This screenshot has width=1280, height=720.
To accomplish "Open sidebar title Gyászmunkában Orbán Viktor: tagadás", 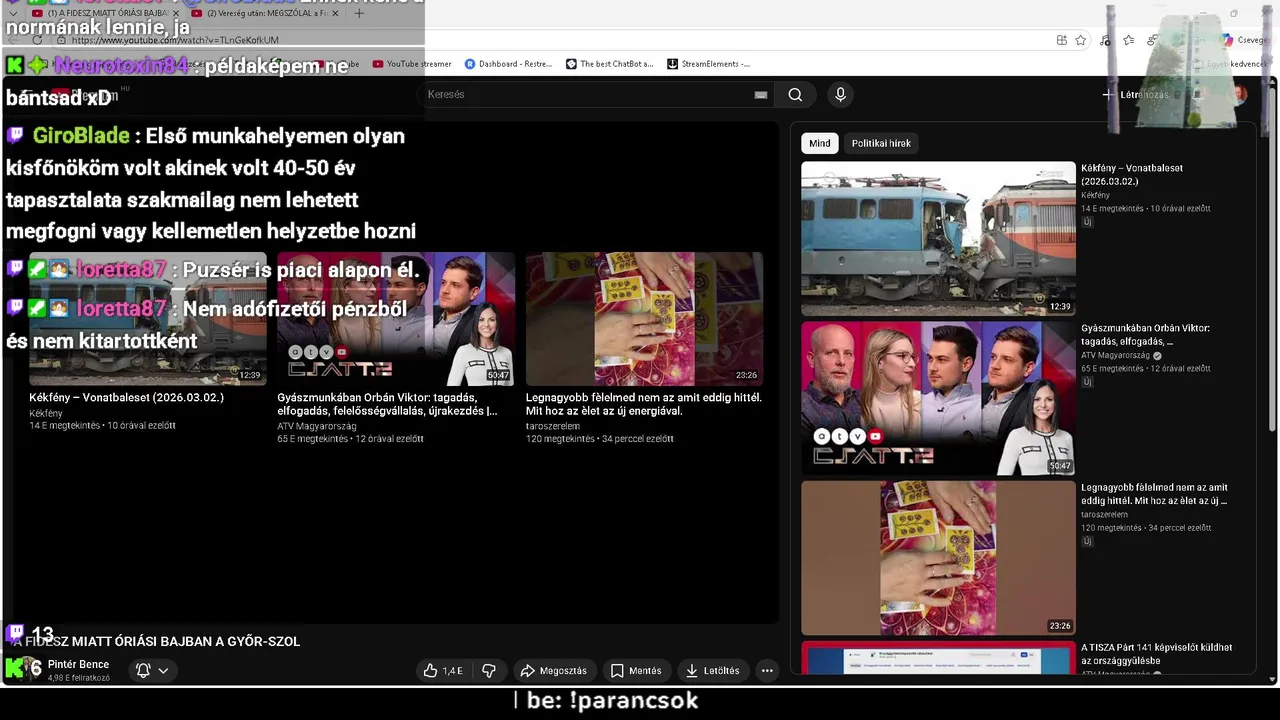I will pos(1145,334).
